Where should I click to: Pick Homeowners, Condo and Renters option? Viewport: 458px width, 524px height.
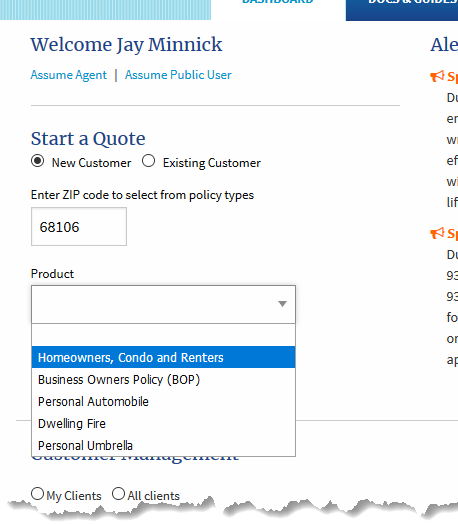click(x=163, y=357)
